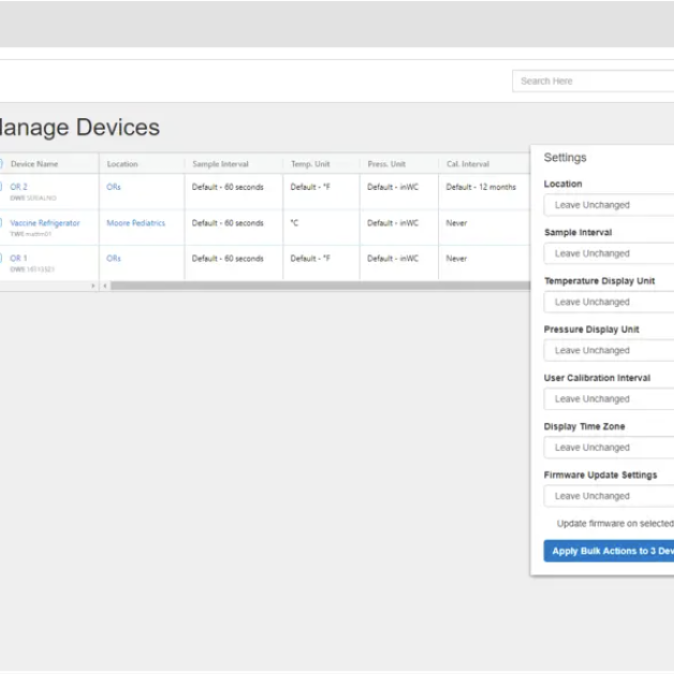Open the Firmware Update Settings dropdown

pos(608,496)
